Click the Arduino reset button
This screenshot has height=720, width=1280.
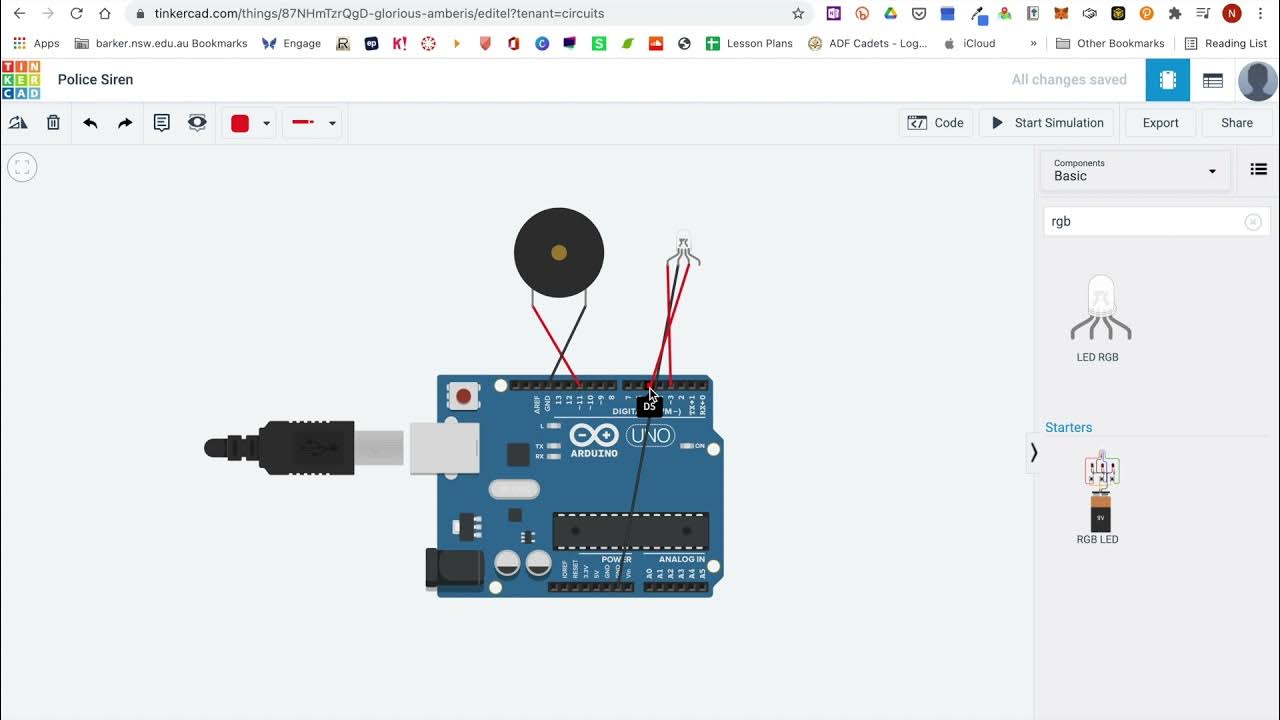(463, 396)
